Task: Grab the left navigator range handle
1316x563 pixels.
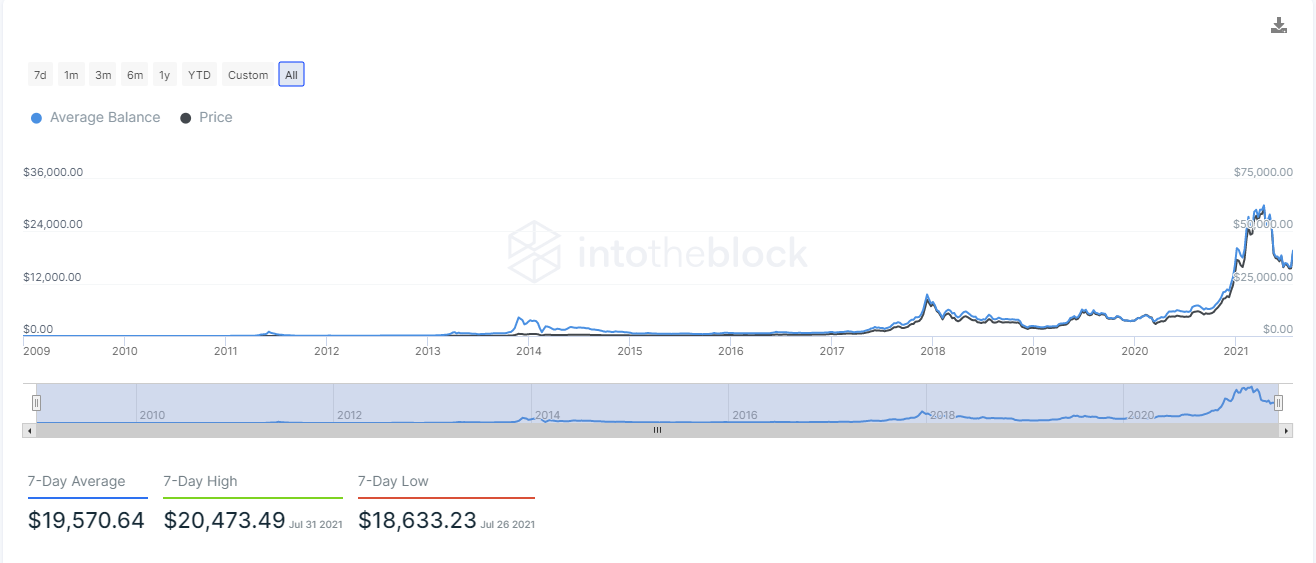Action: 36,402
